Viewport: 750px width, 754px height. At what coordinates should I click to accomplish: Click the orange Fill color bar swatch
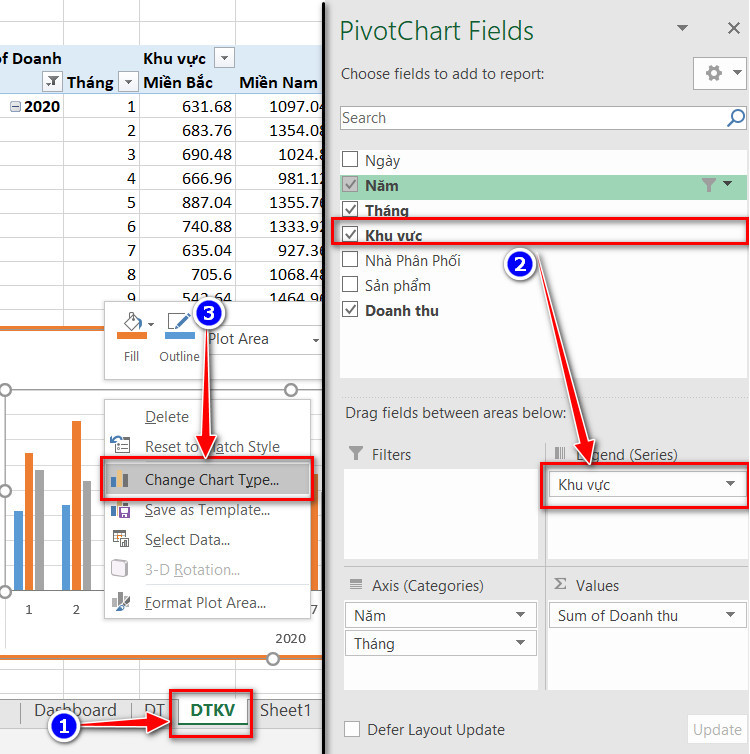[132, 336]
